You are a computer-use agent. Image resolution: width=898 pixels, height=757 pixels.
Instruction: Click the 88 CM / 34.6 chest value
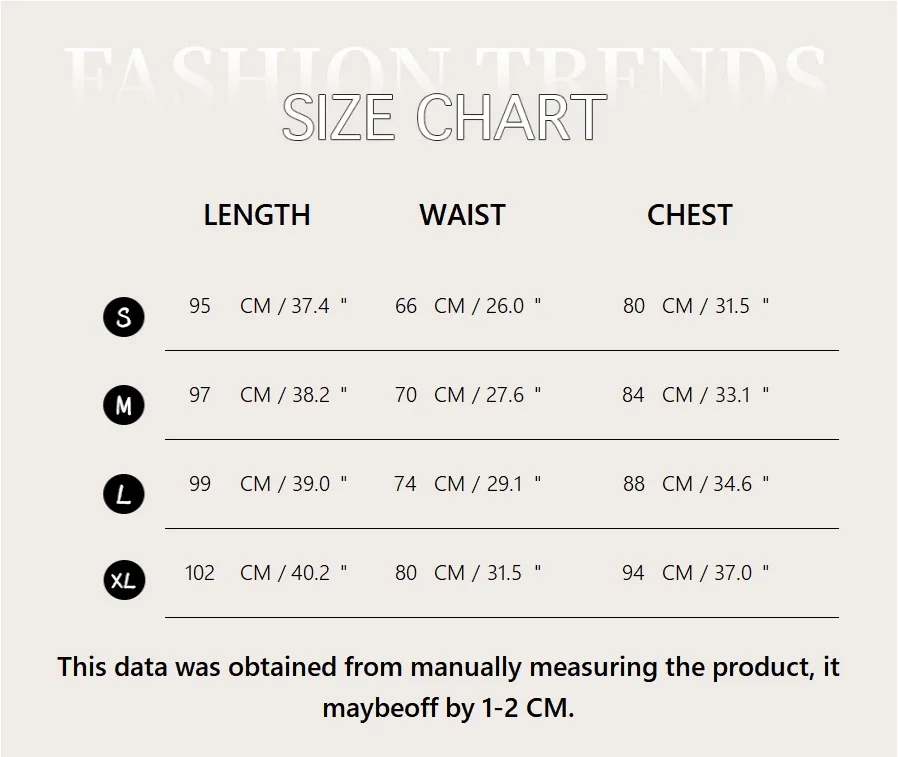tap(696, 484)
